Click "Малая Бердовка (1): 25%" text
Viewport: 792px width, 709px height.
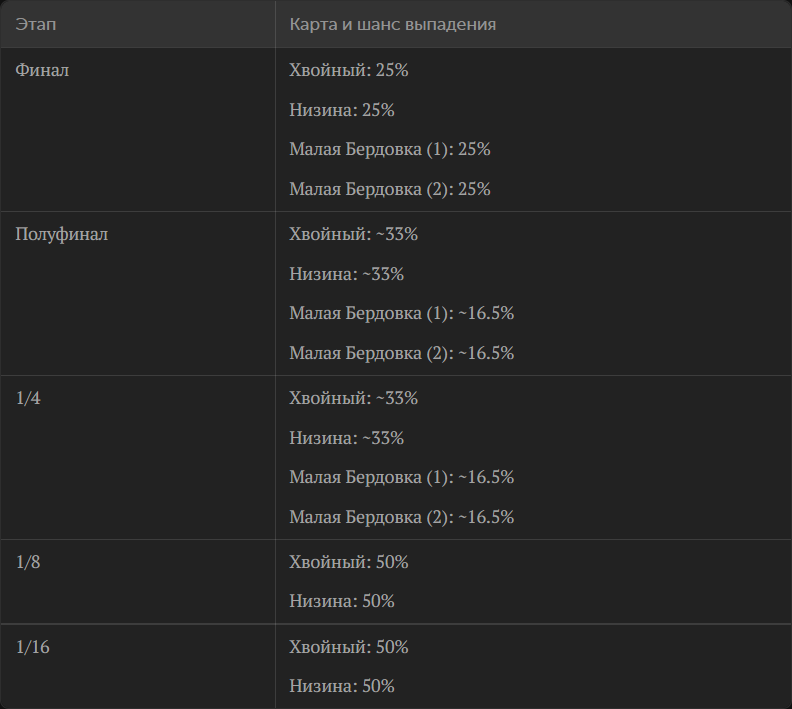point(389,149)
